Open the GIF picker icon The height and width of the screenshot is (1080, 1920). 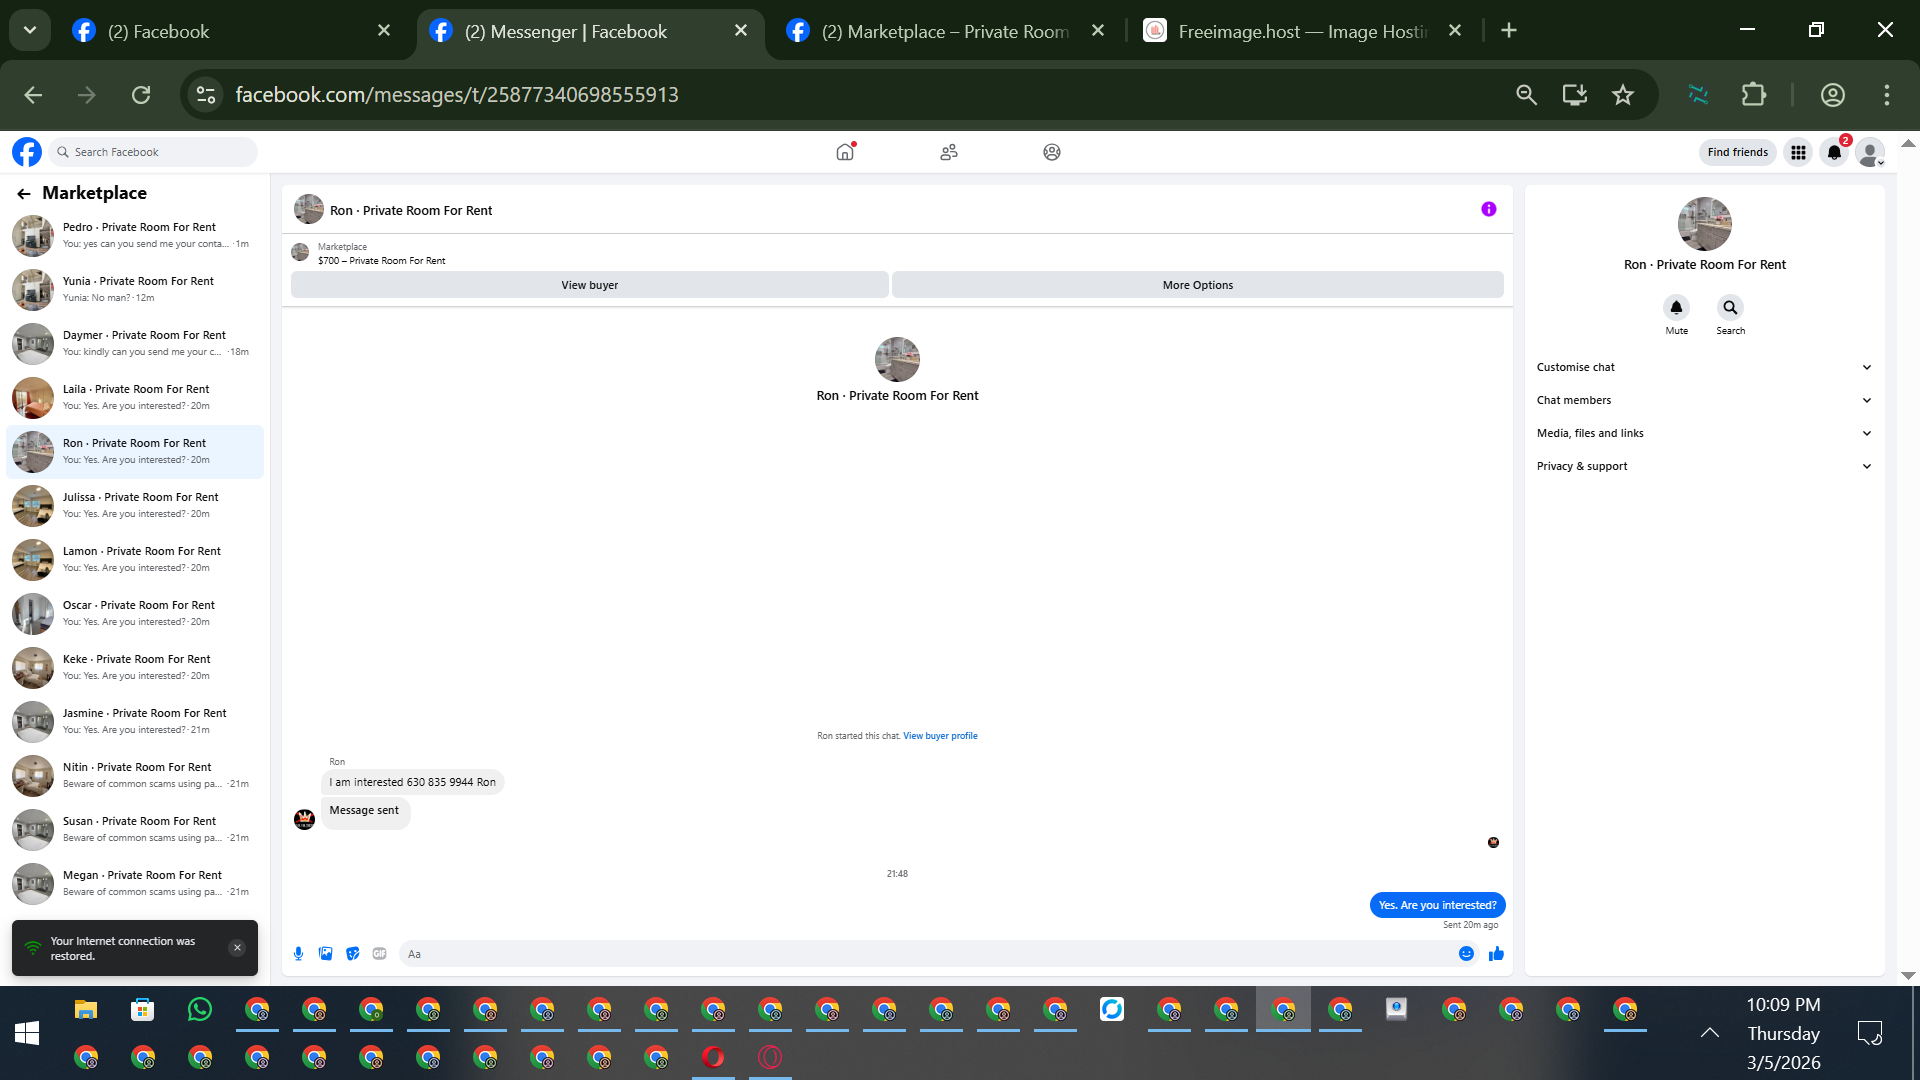[x=379, y=954]
